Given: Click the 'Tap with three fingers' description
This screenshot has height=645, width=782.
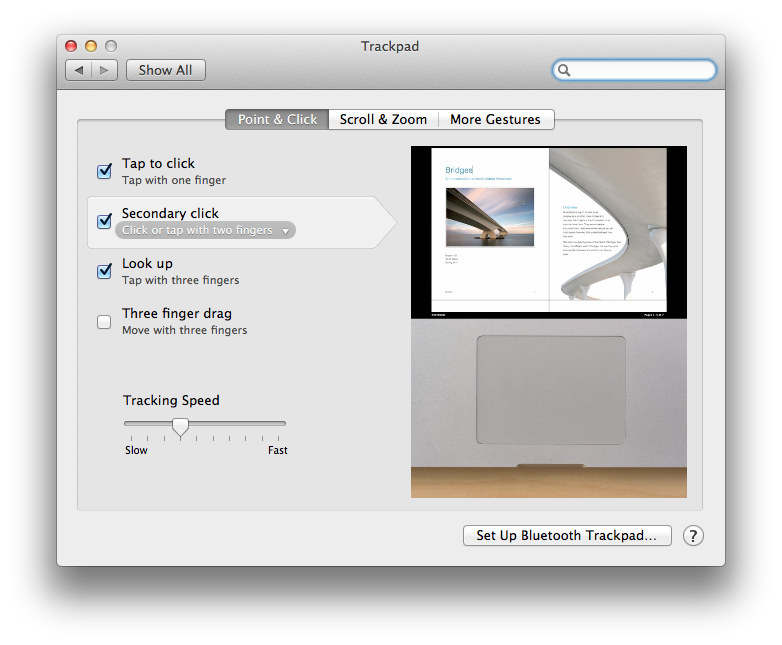Looking at the screenshot, I should pos(181,280).
